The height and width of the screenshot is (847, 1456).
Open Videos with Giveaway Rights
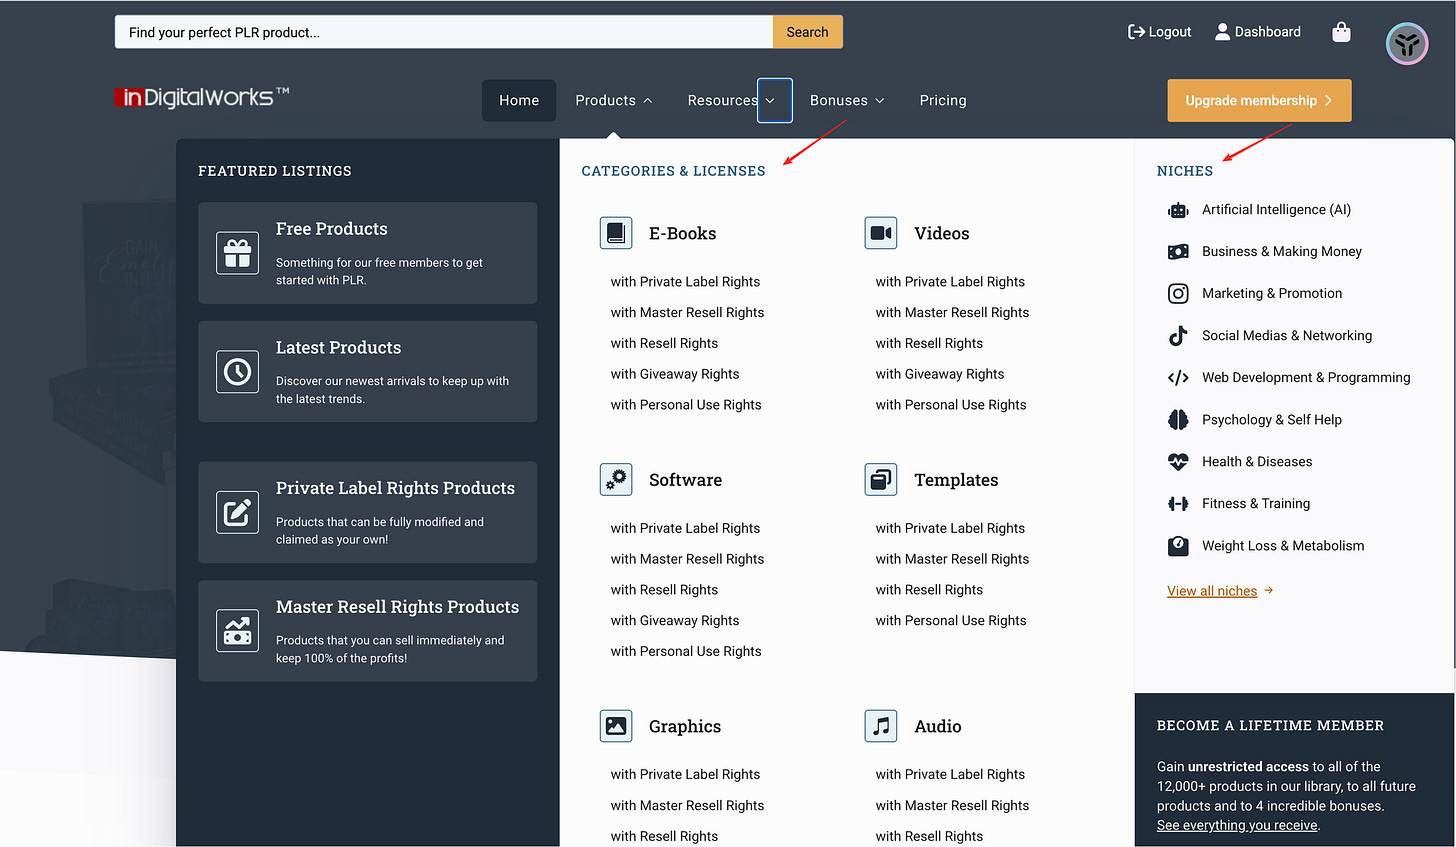[940, 374]
